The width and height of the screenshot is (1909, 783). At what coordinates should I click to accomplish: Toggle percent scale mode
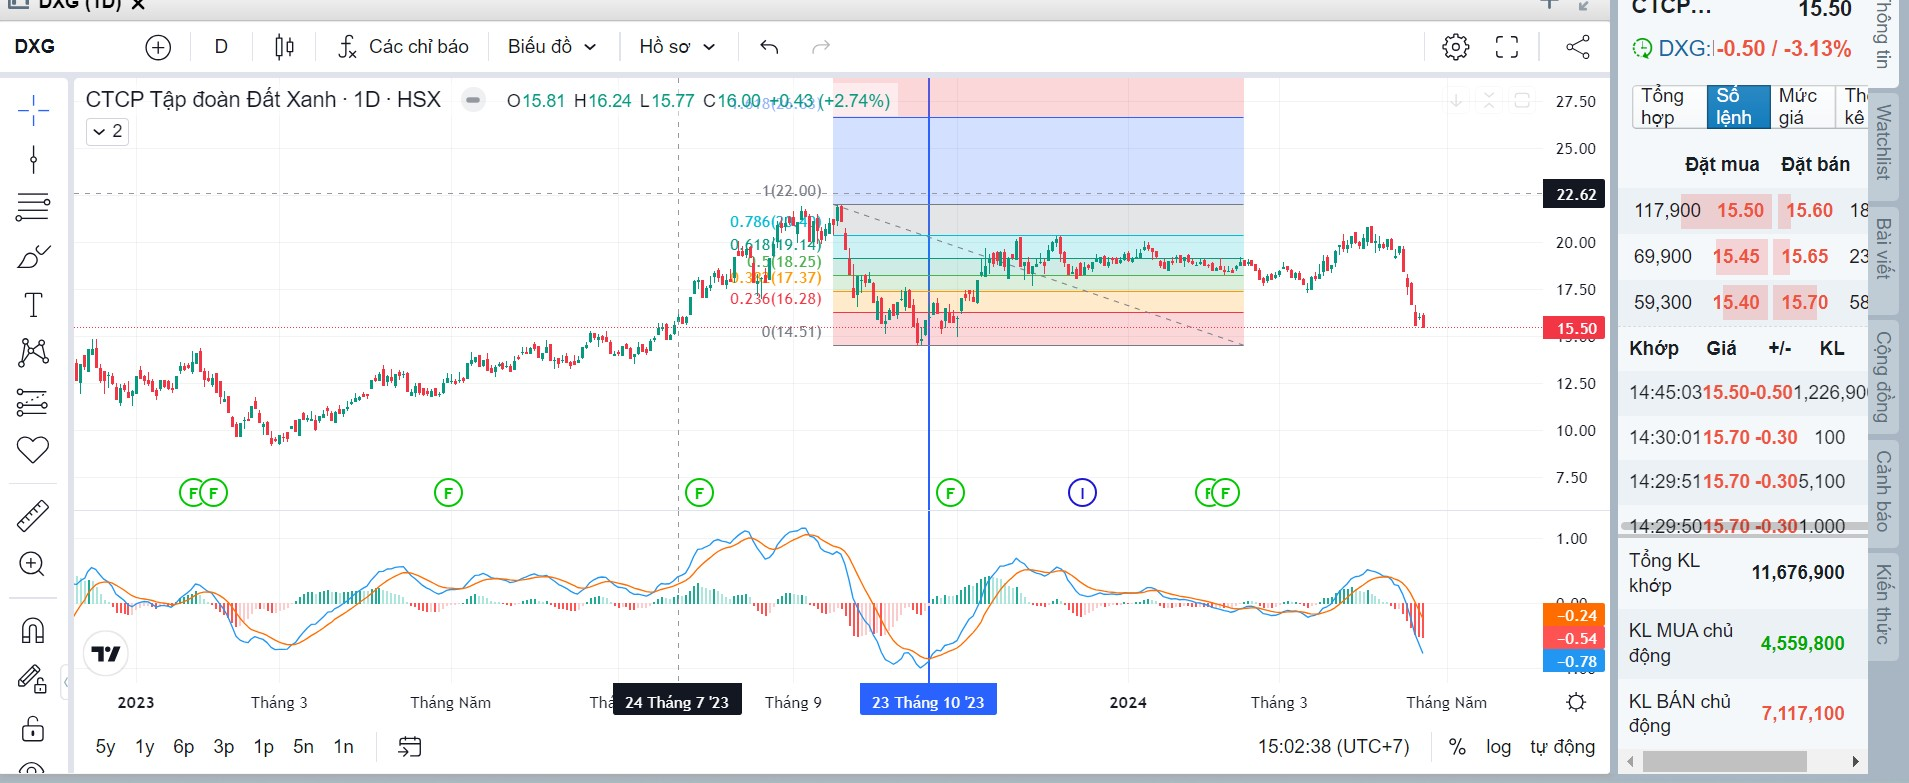pos(1457,747)
